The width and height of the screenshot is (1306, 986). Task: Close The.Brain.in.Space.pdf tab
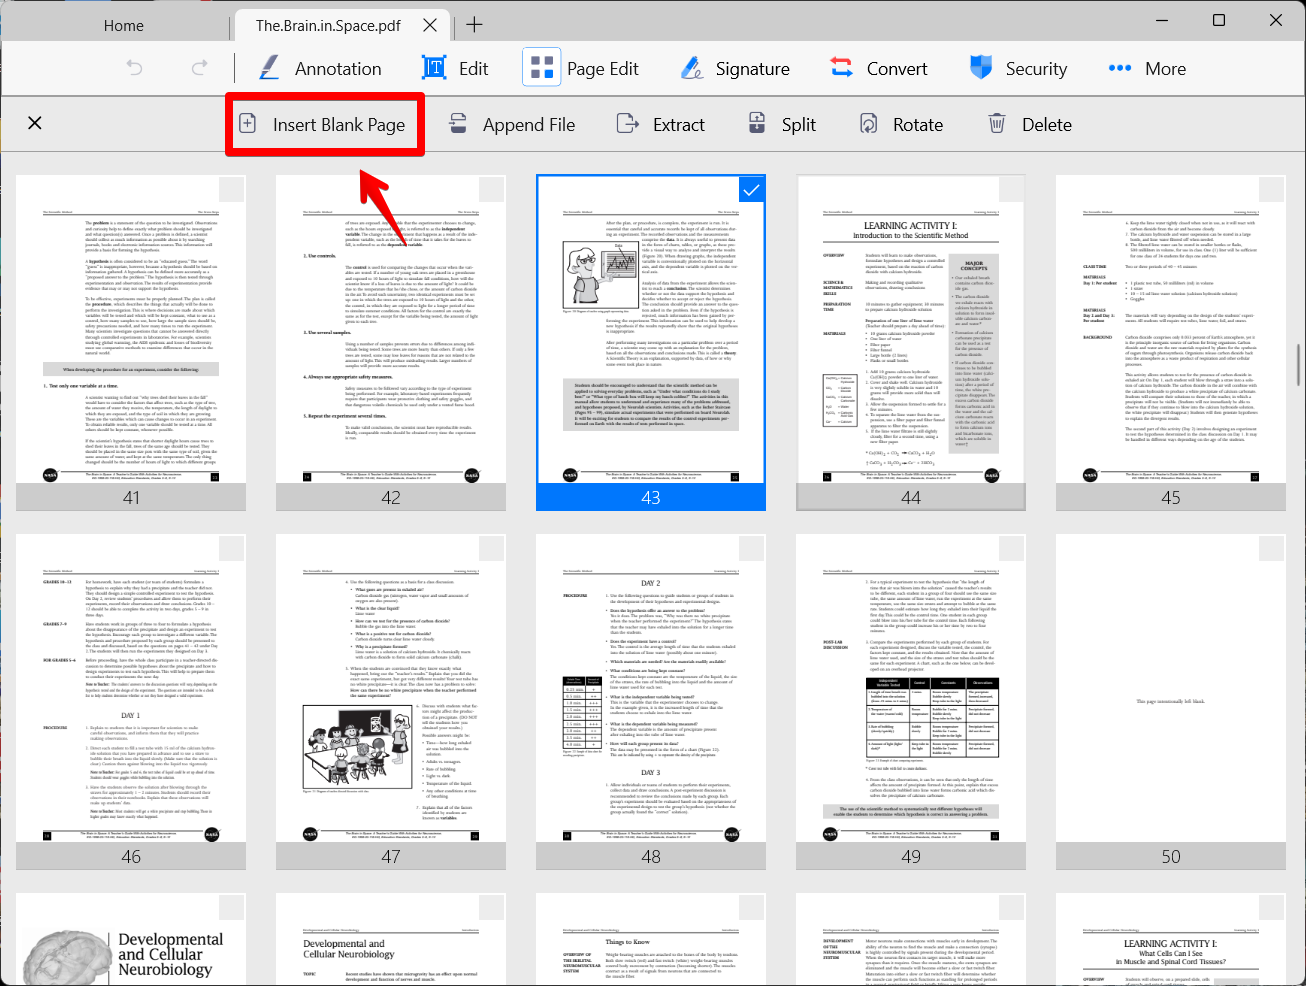pyautogui.click(x=430, y=25)
